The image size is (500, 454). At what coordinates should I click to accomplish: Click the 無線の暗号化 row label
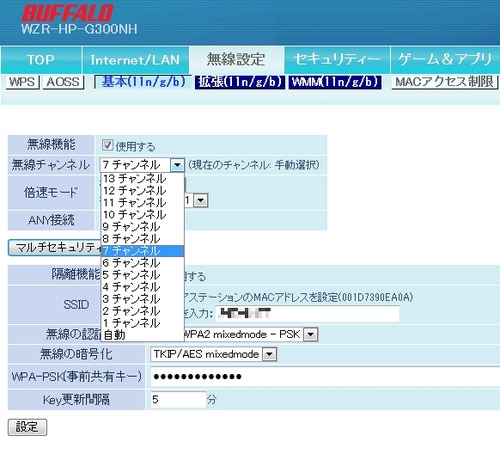click(76, 354)
